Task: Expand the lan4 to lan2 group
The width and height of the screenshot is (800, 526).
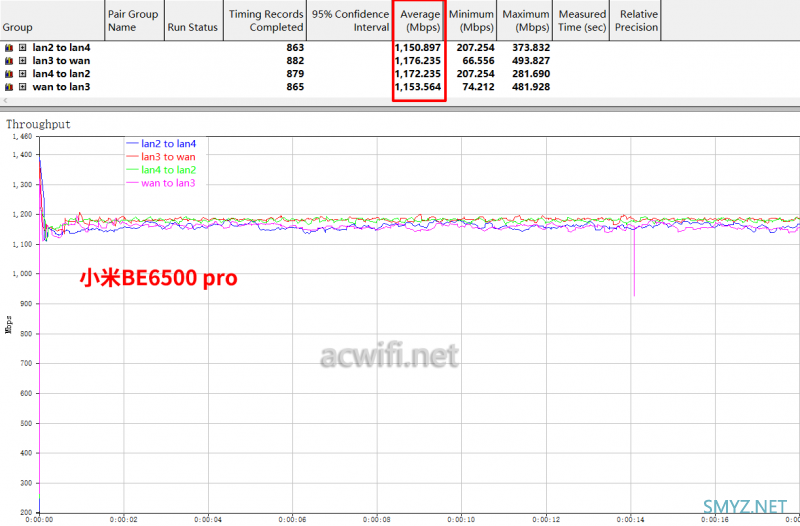Action: pyautogui.click(x=22, y=74)
